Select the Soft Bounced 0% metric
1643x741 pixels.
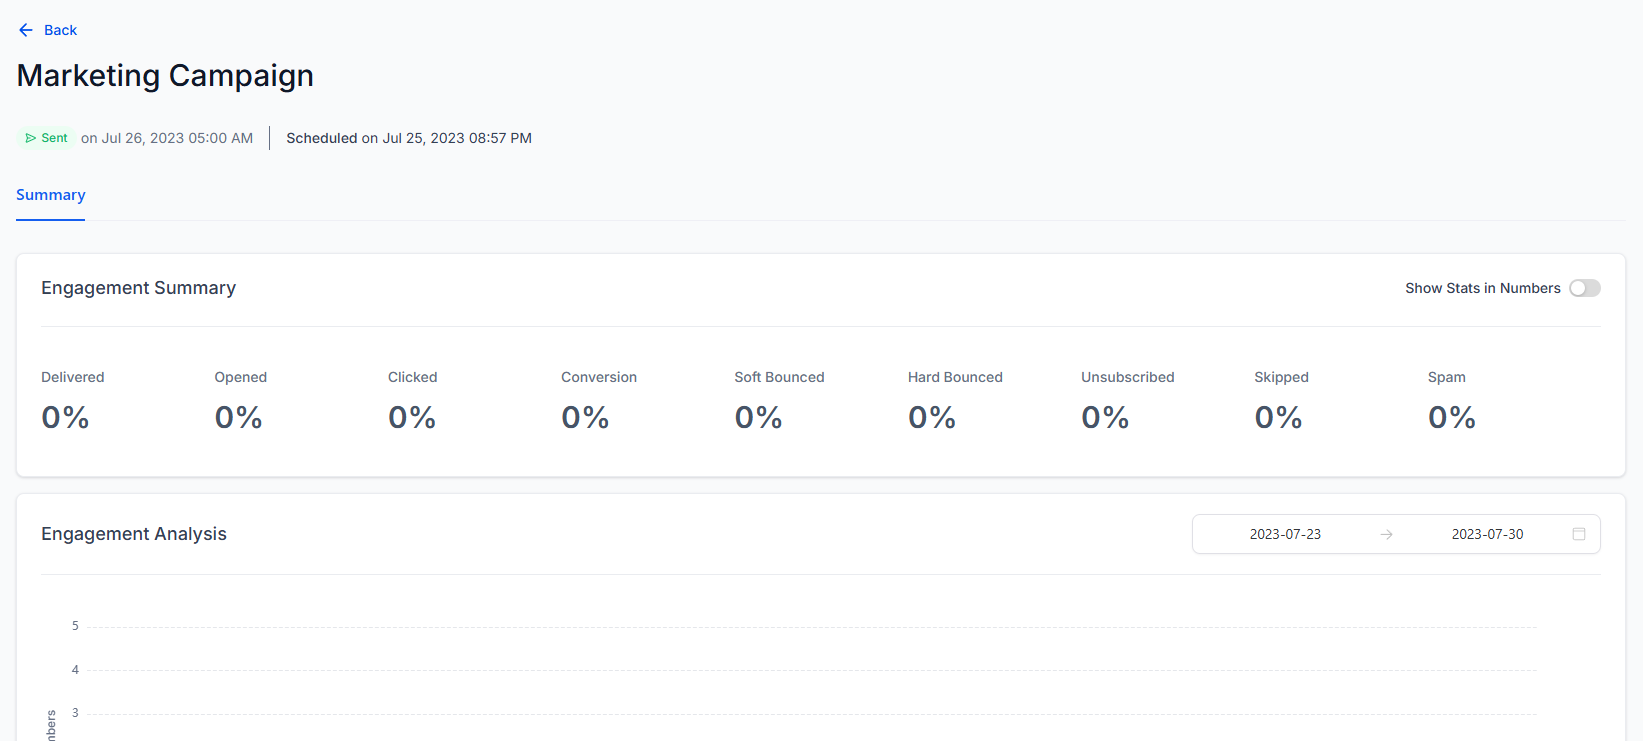(758, 417)
